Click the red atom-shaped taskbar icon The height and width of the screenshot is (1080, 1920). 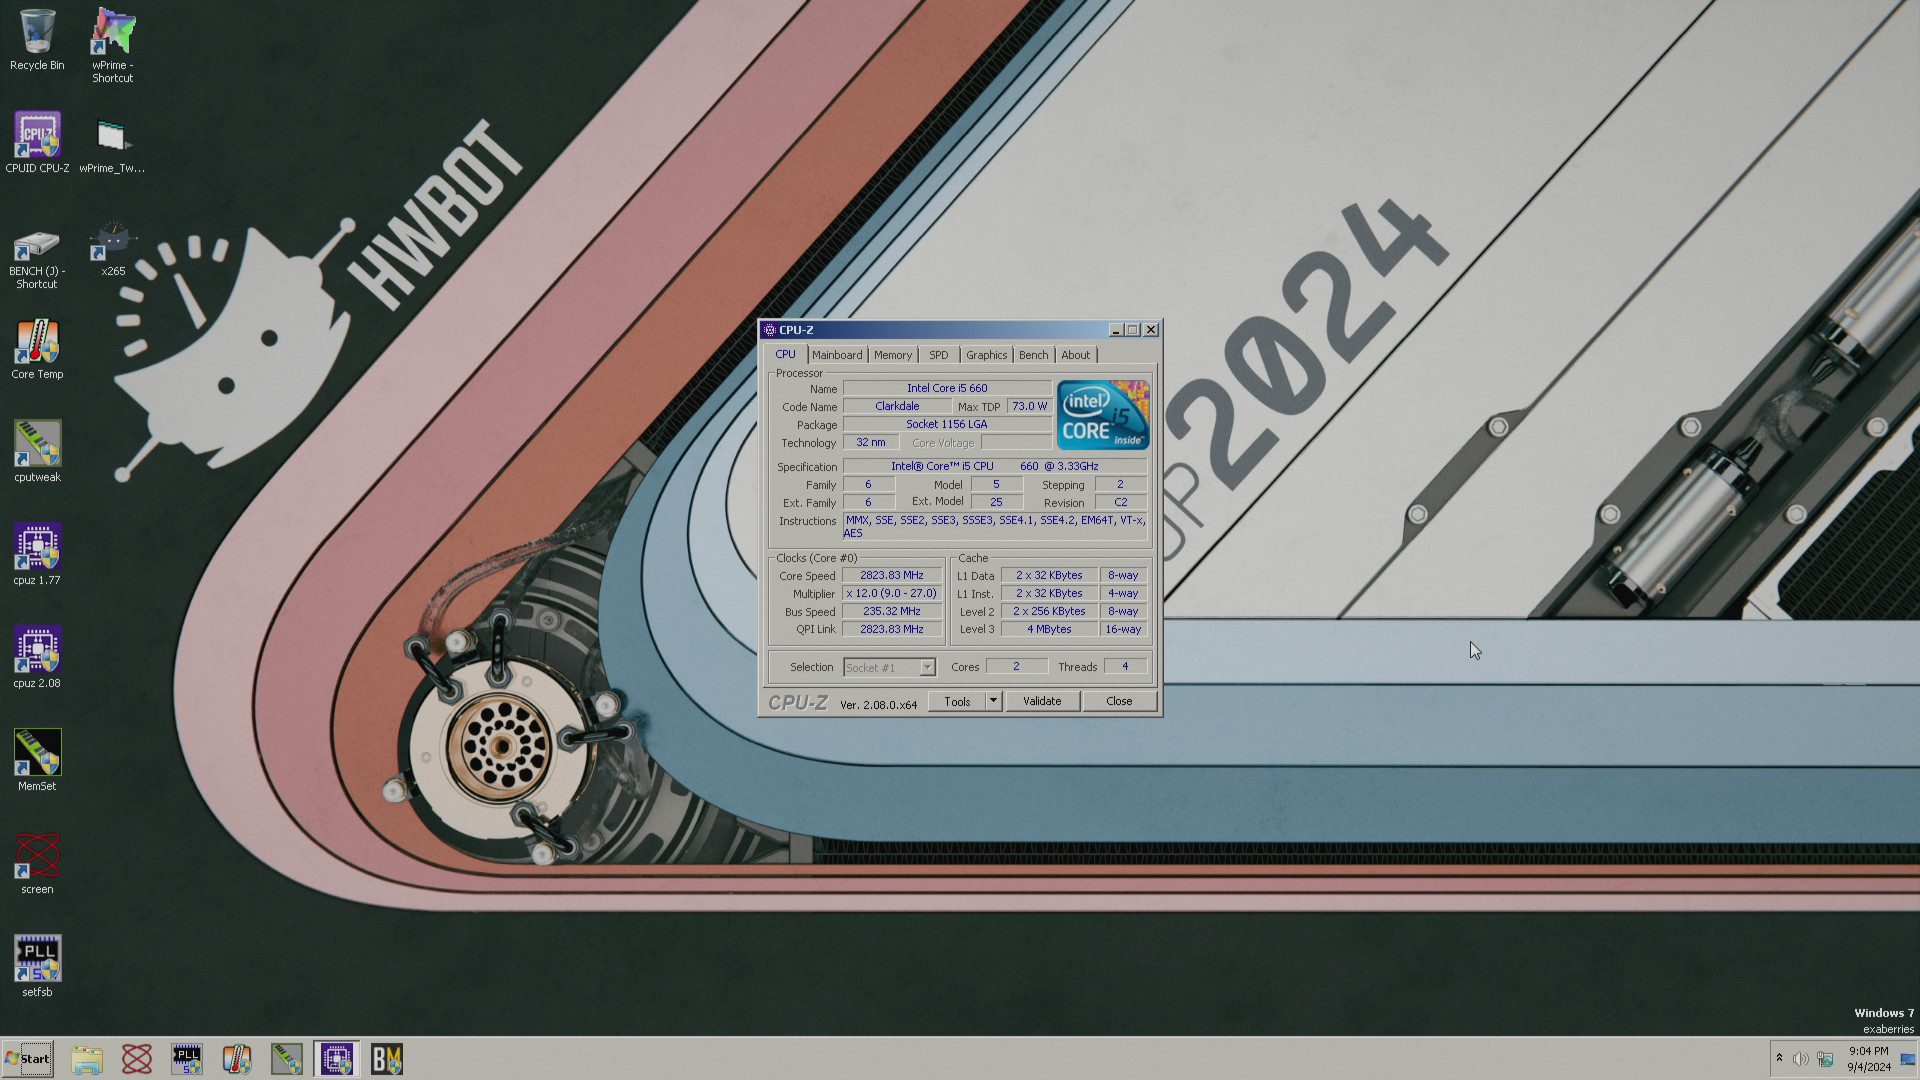pos(137,1059)
